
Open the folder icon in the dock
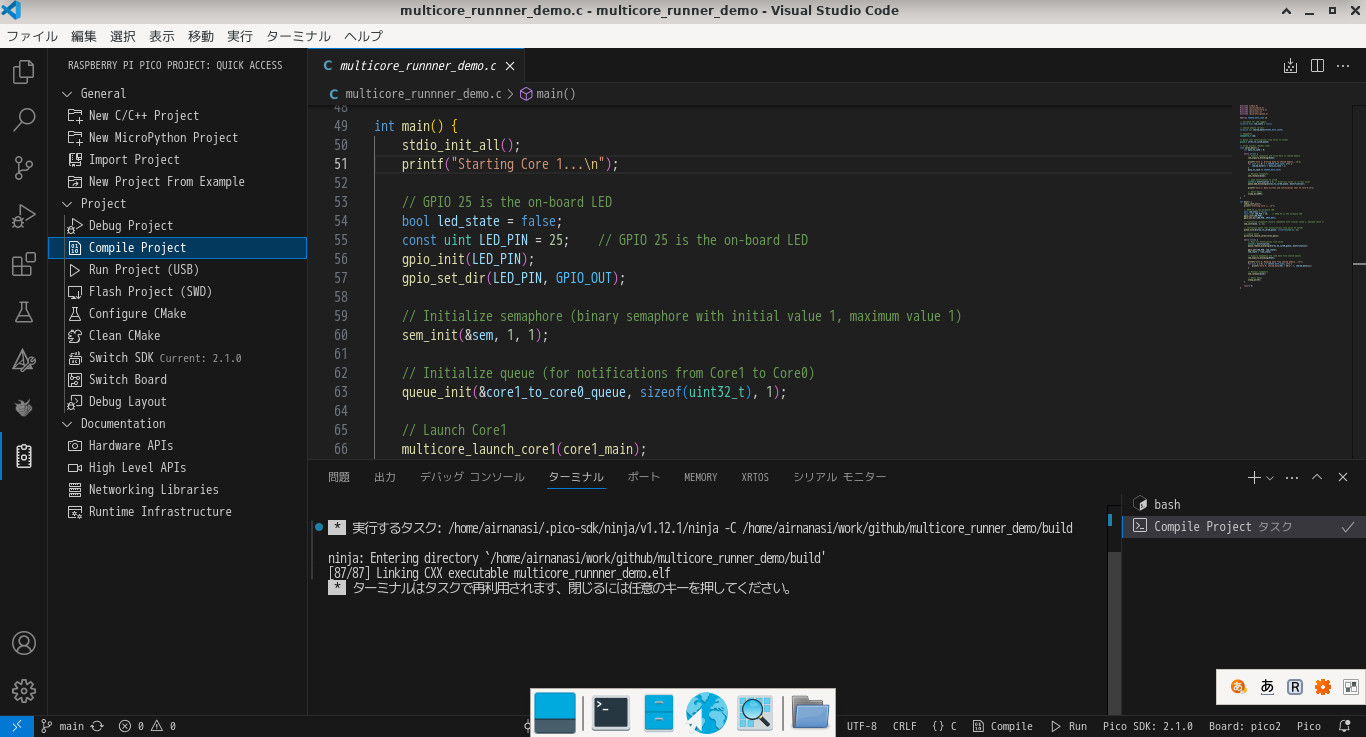click(811, 712)
